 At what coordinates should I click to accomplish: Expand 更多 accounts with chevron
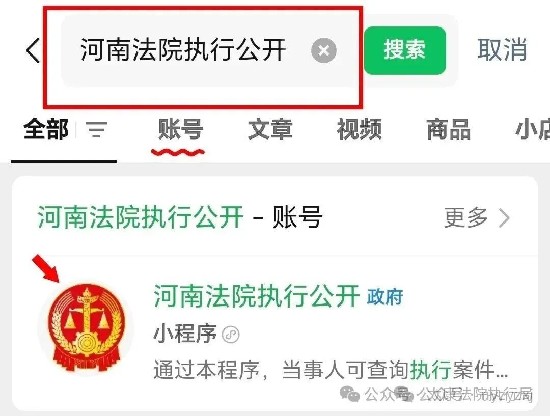click(x=477, y=217)
